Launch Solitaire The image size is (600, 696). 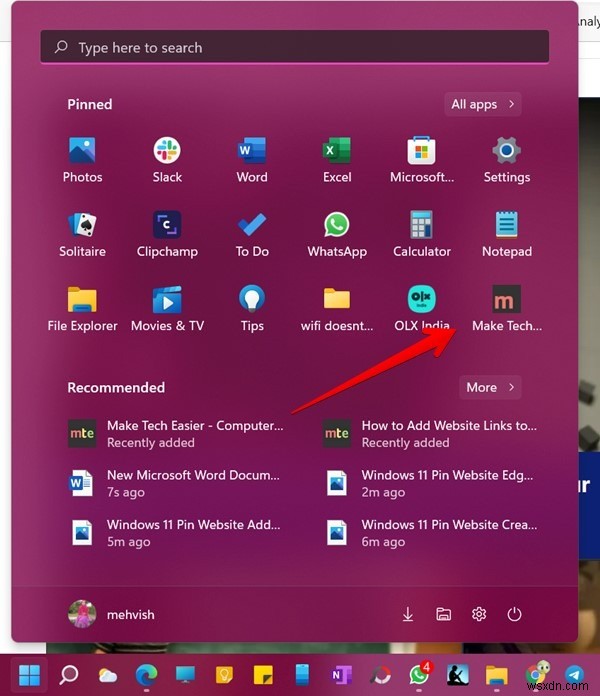click(x=82, y=234)
